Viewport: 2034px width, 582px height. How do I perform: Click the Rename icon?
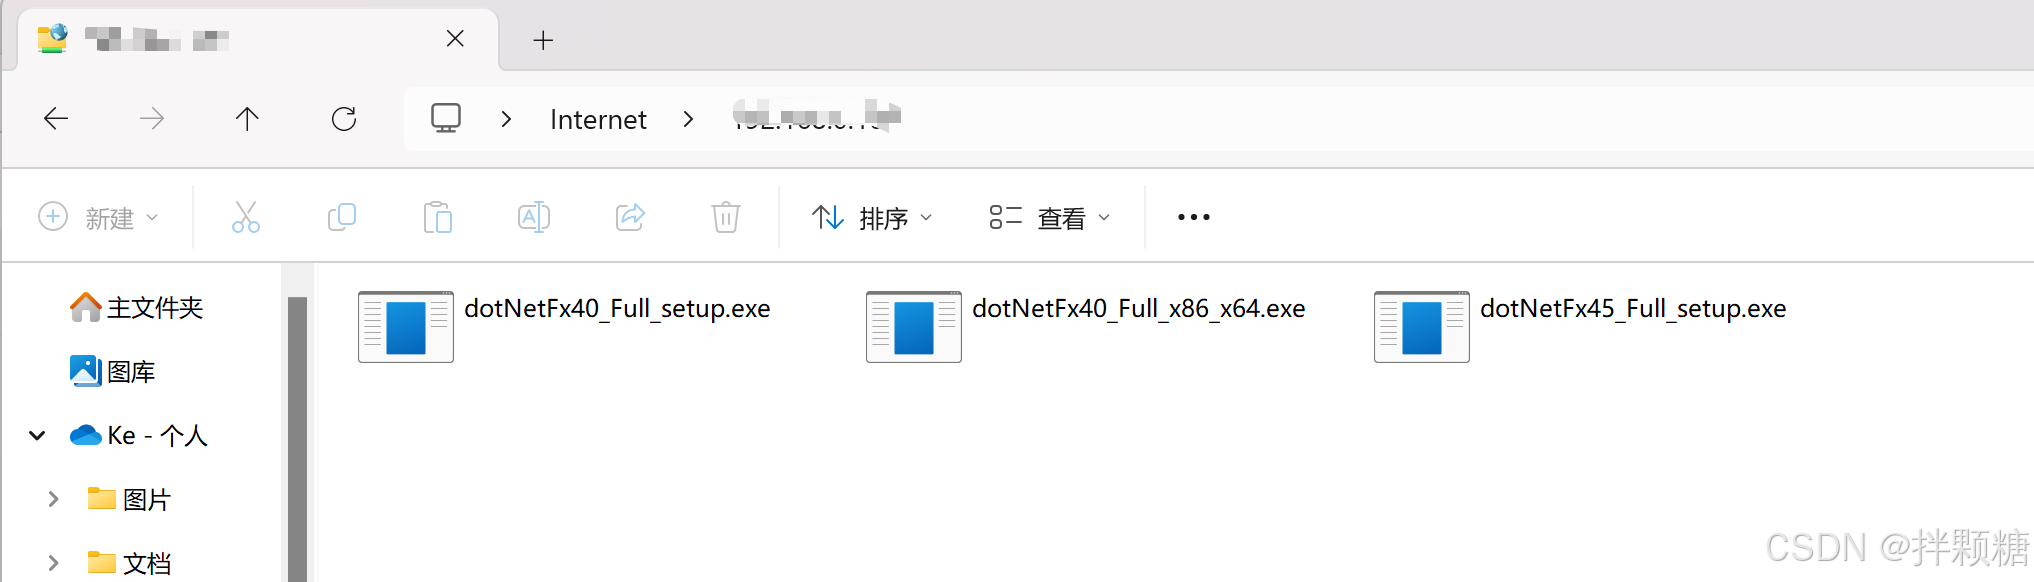tap(534, 217)
